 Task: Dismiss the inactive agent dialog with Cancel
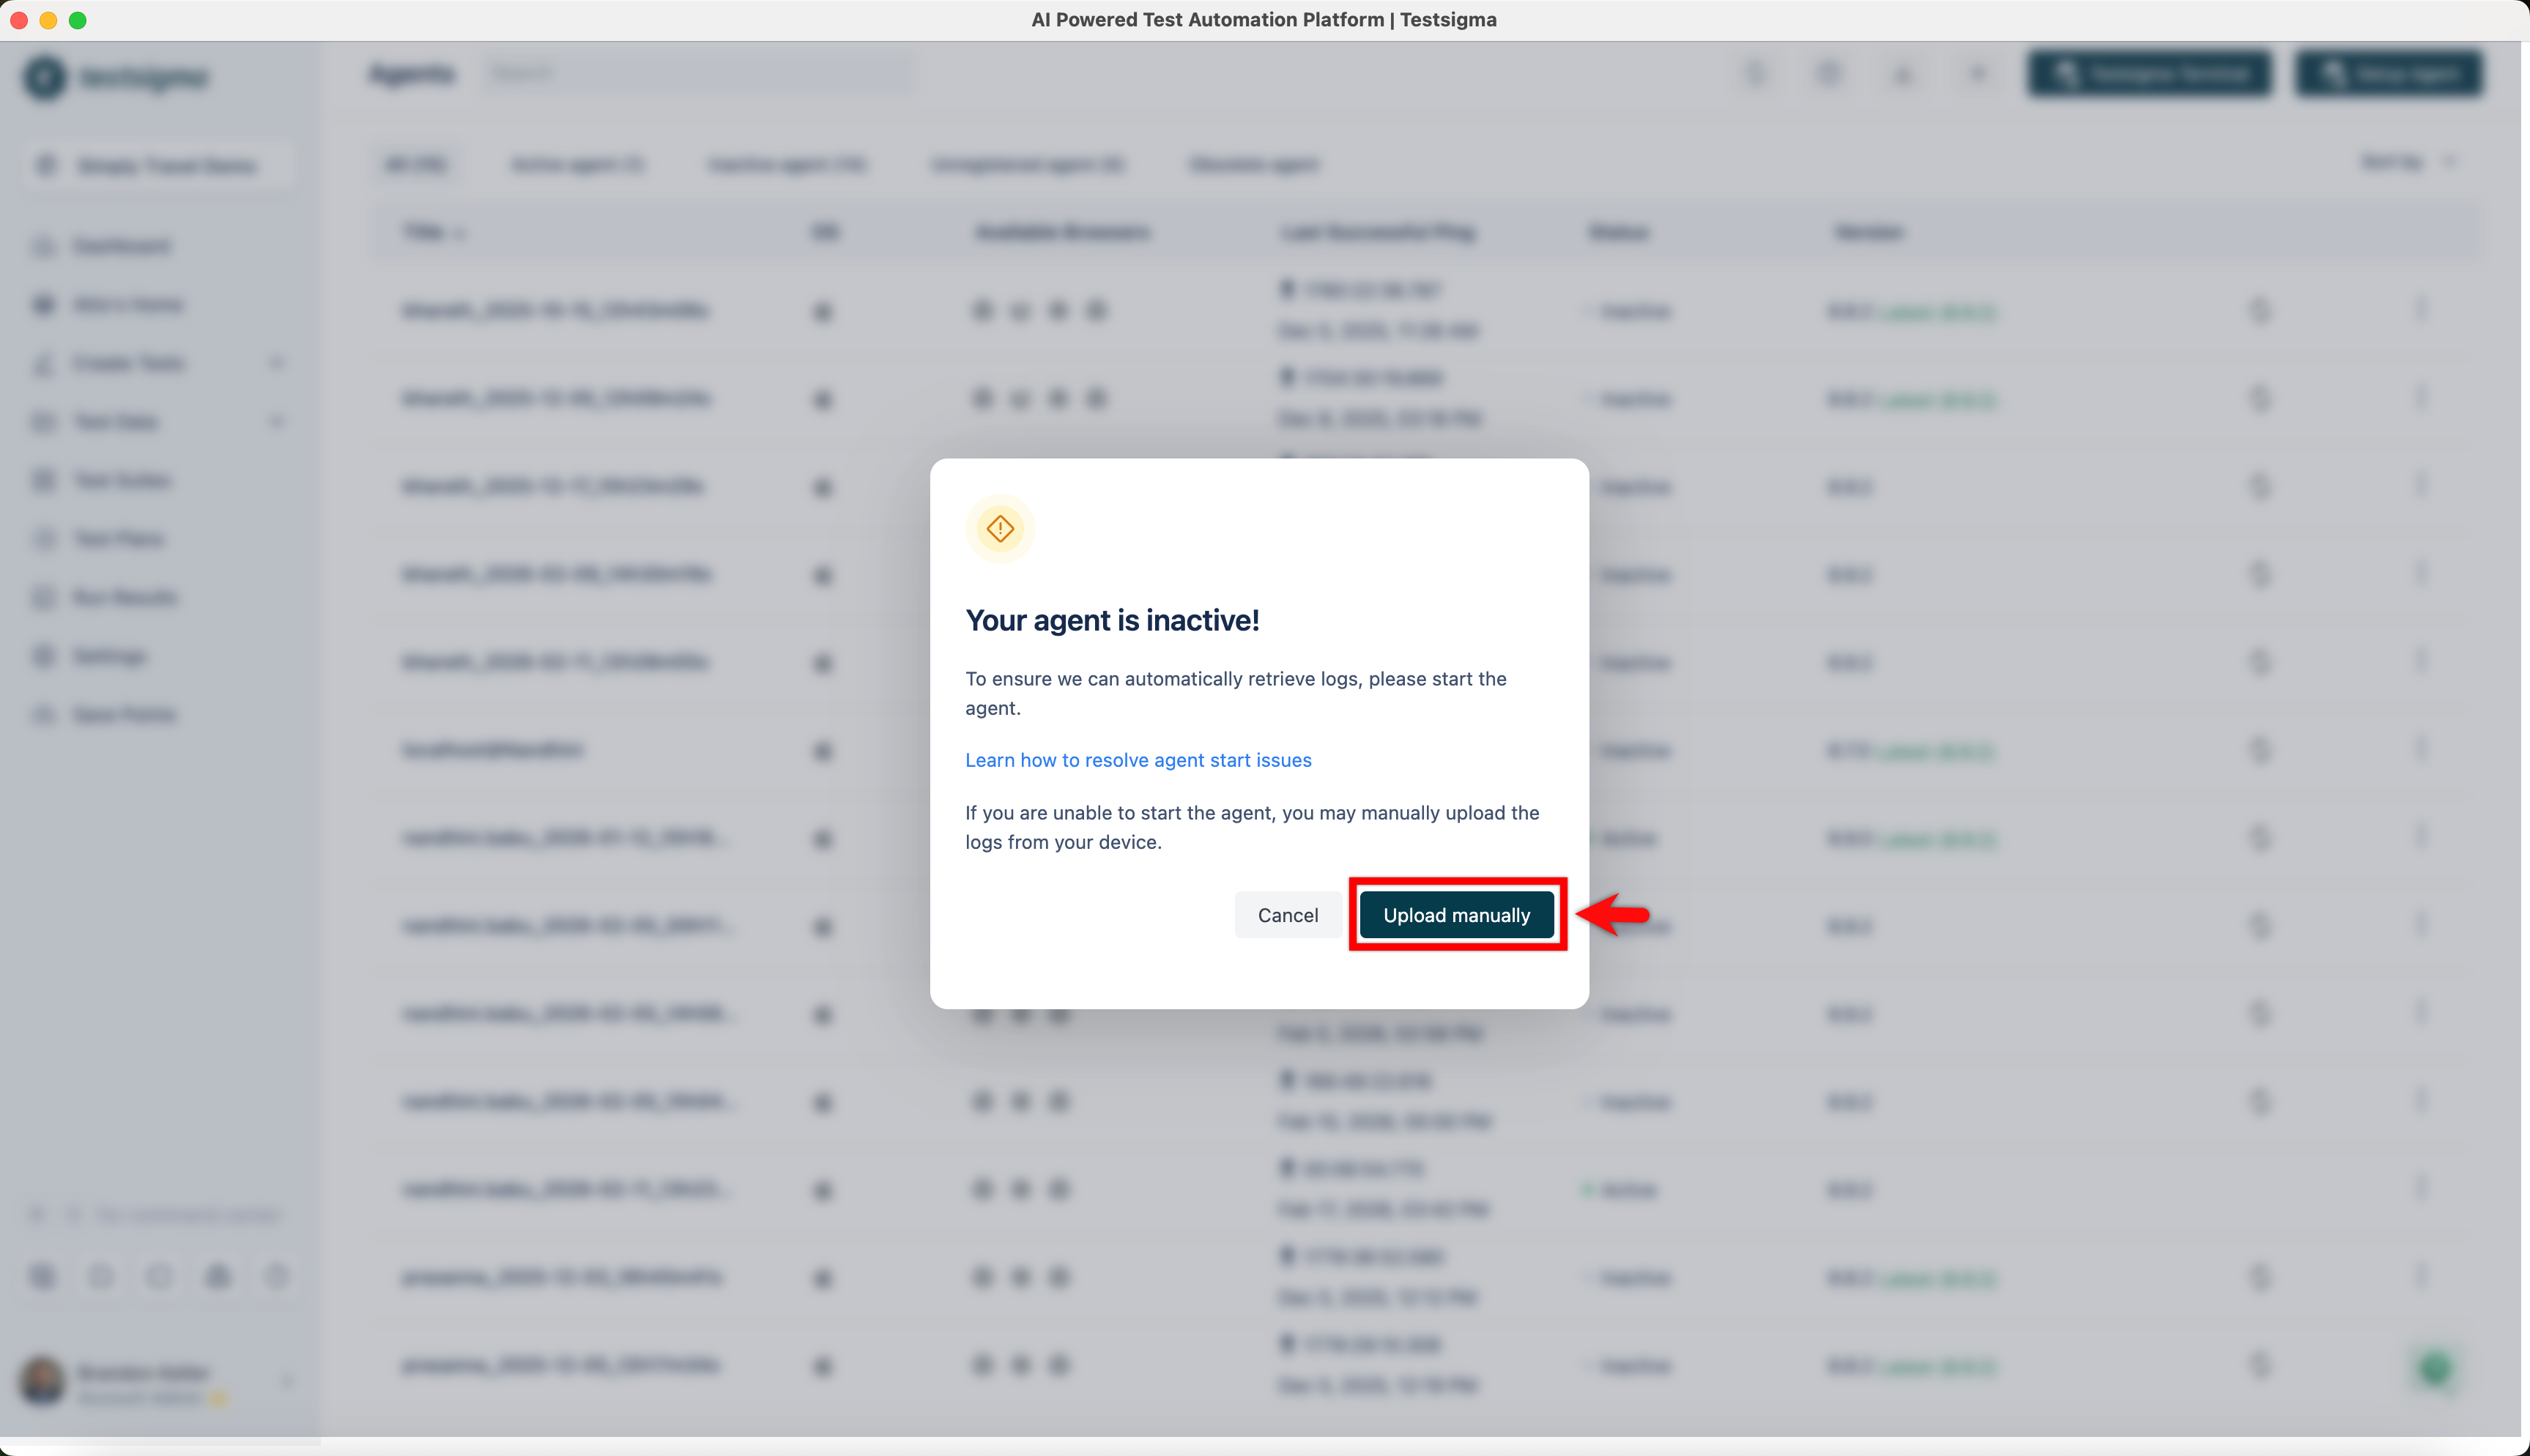pos(1288,914)
